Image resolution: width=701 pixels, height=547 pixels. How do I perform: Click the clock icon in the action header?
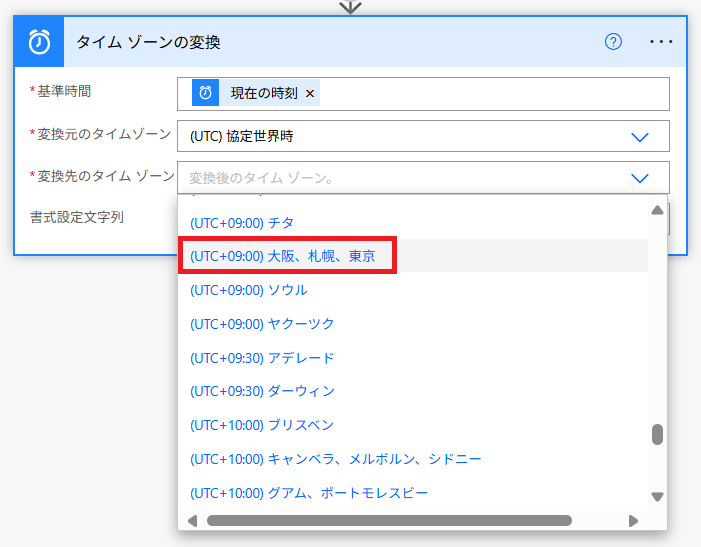[40, 42]
